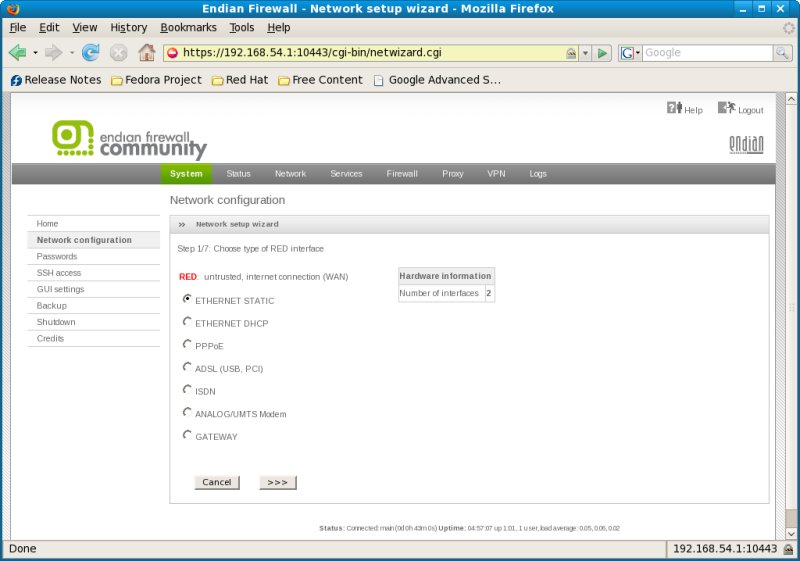
Task: Open SSH access in the sidebar
Action: 93,273
